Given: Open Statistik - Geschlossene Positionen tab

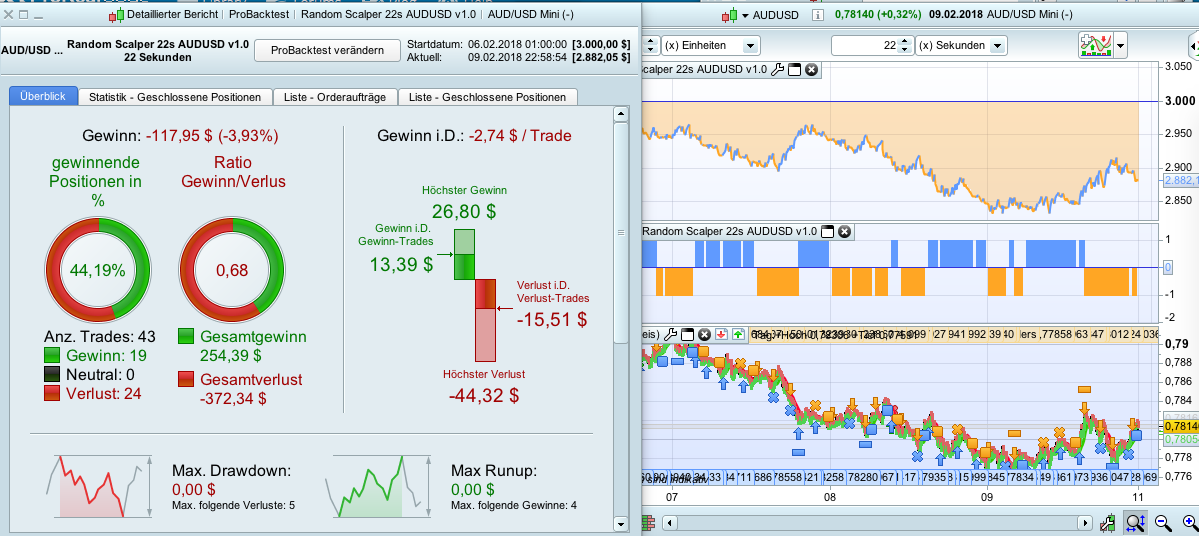Looking at the screenshot, I should [x=176, y=97].
